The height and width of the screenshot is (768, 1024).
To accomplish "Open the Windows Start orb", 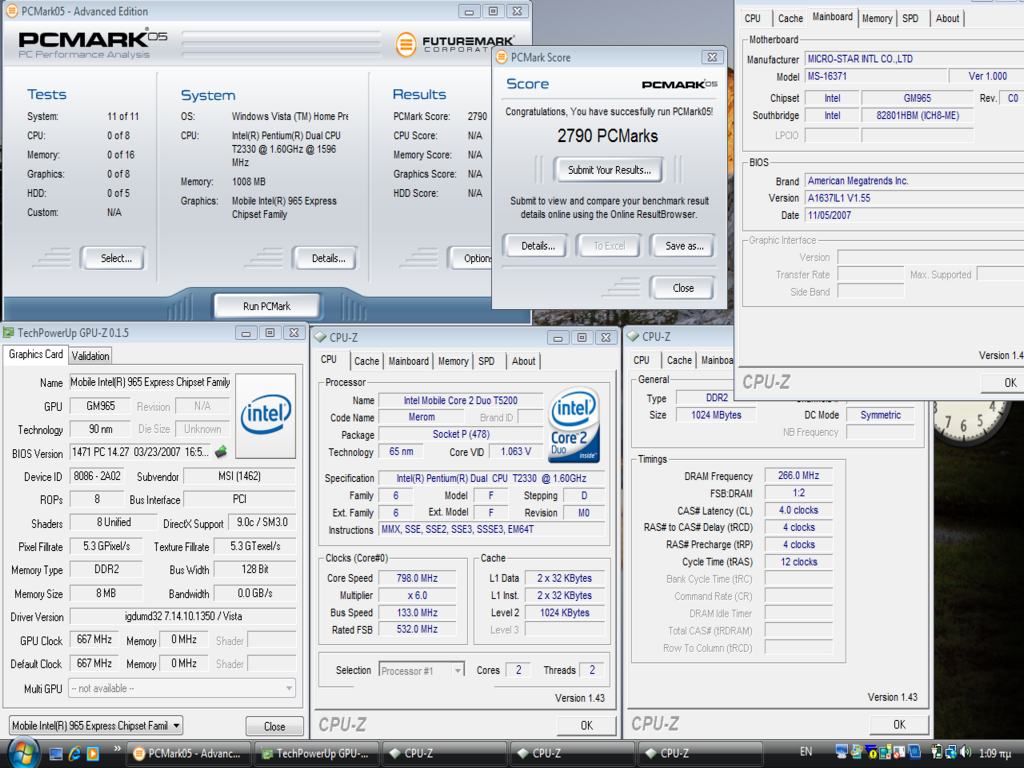I will click(24, 752).
